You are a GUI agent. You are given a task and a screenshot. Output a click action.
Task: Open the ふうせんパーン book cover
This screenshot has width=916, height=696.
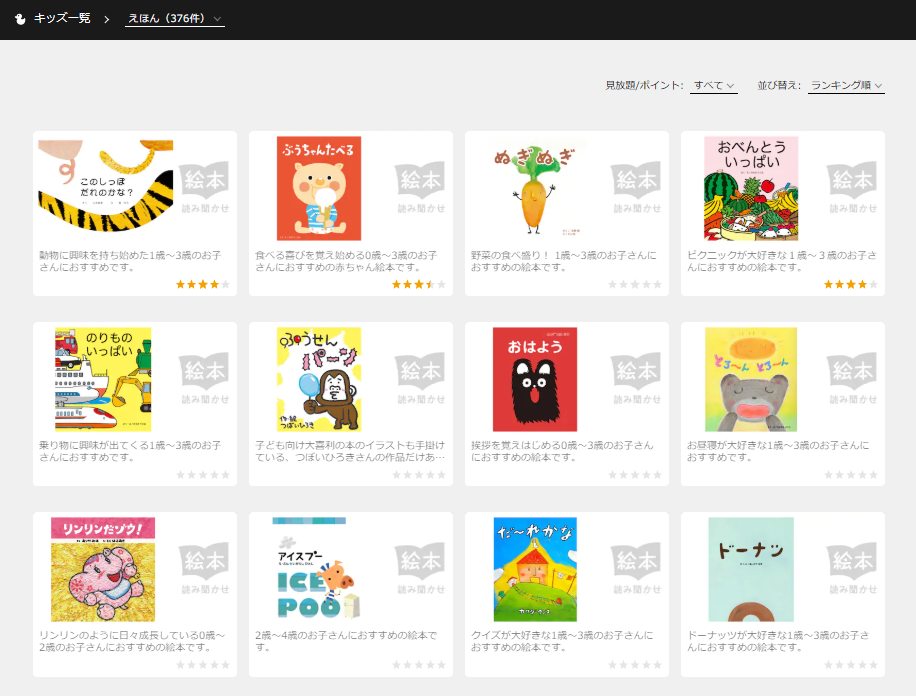click(x=319, y=379)
